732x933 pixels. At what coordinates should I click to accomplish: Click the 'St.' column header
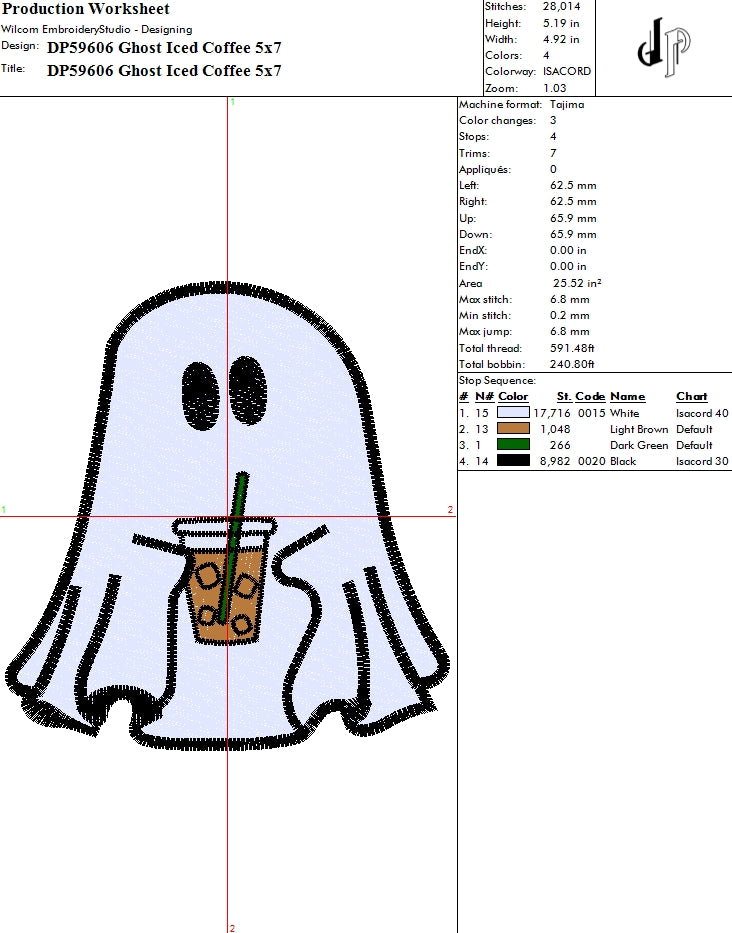[x=564, y=396]
